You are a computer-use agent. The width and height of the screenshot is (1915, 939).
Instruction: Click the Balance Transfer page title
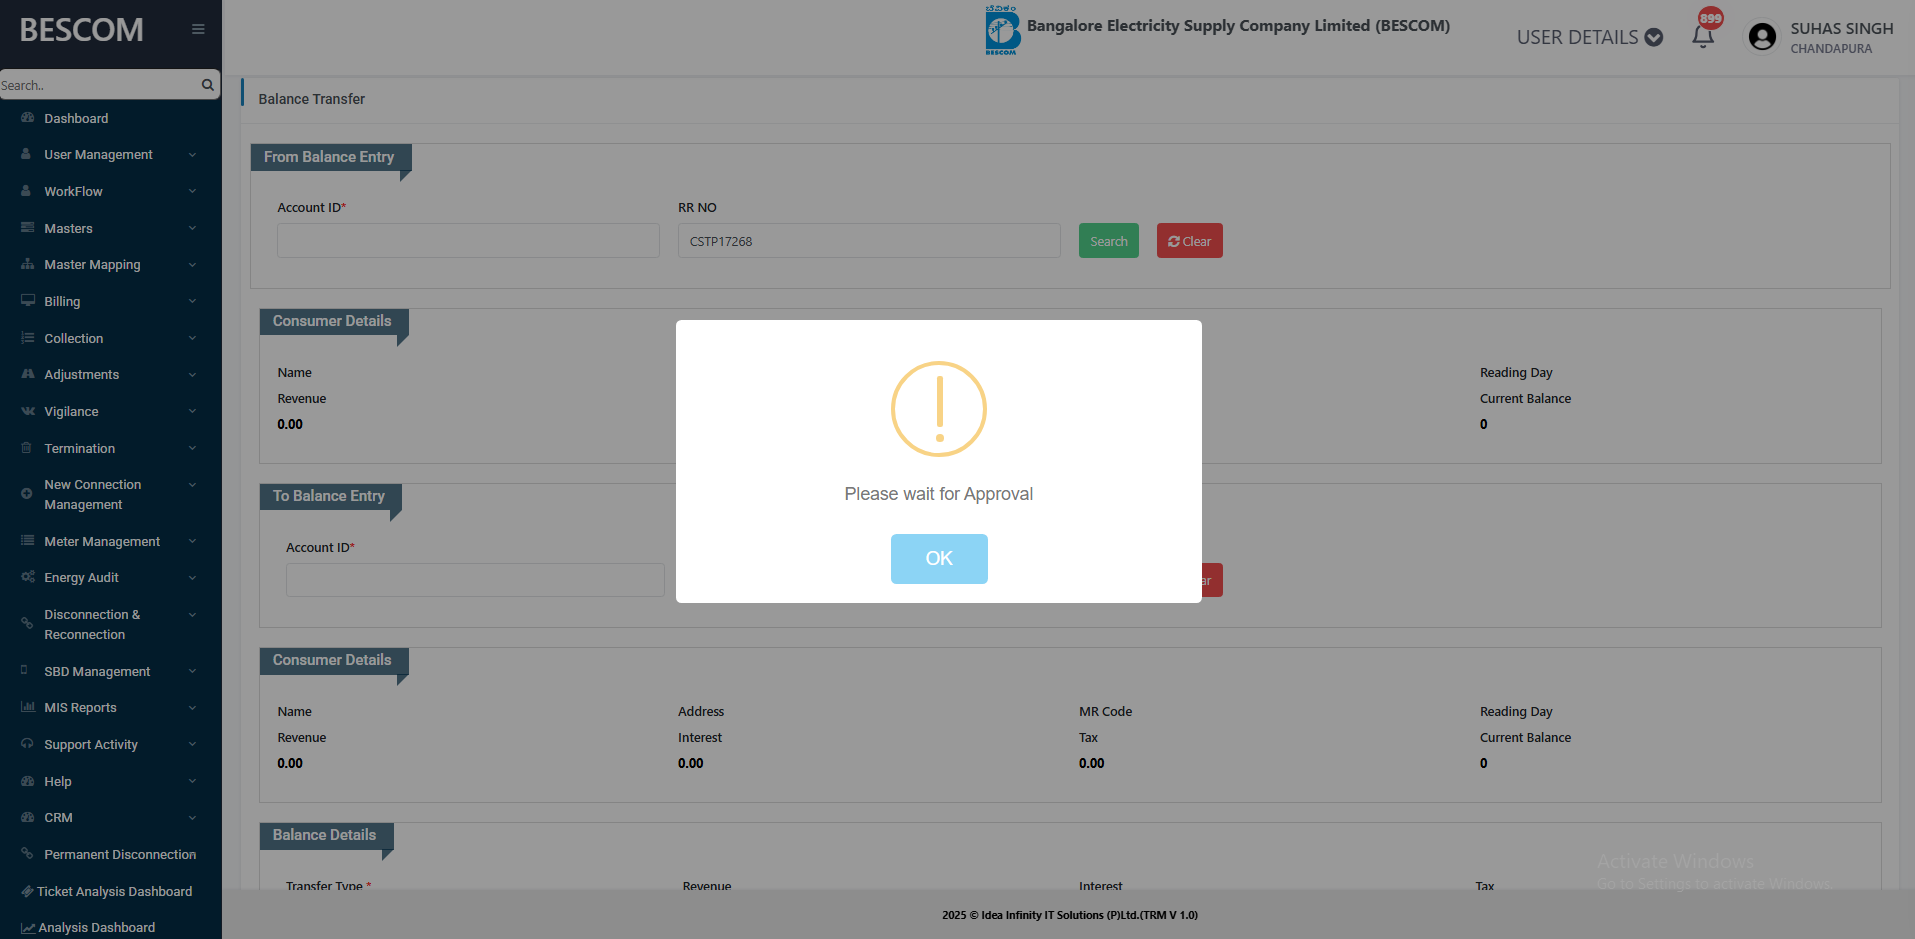pos(312,99)
